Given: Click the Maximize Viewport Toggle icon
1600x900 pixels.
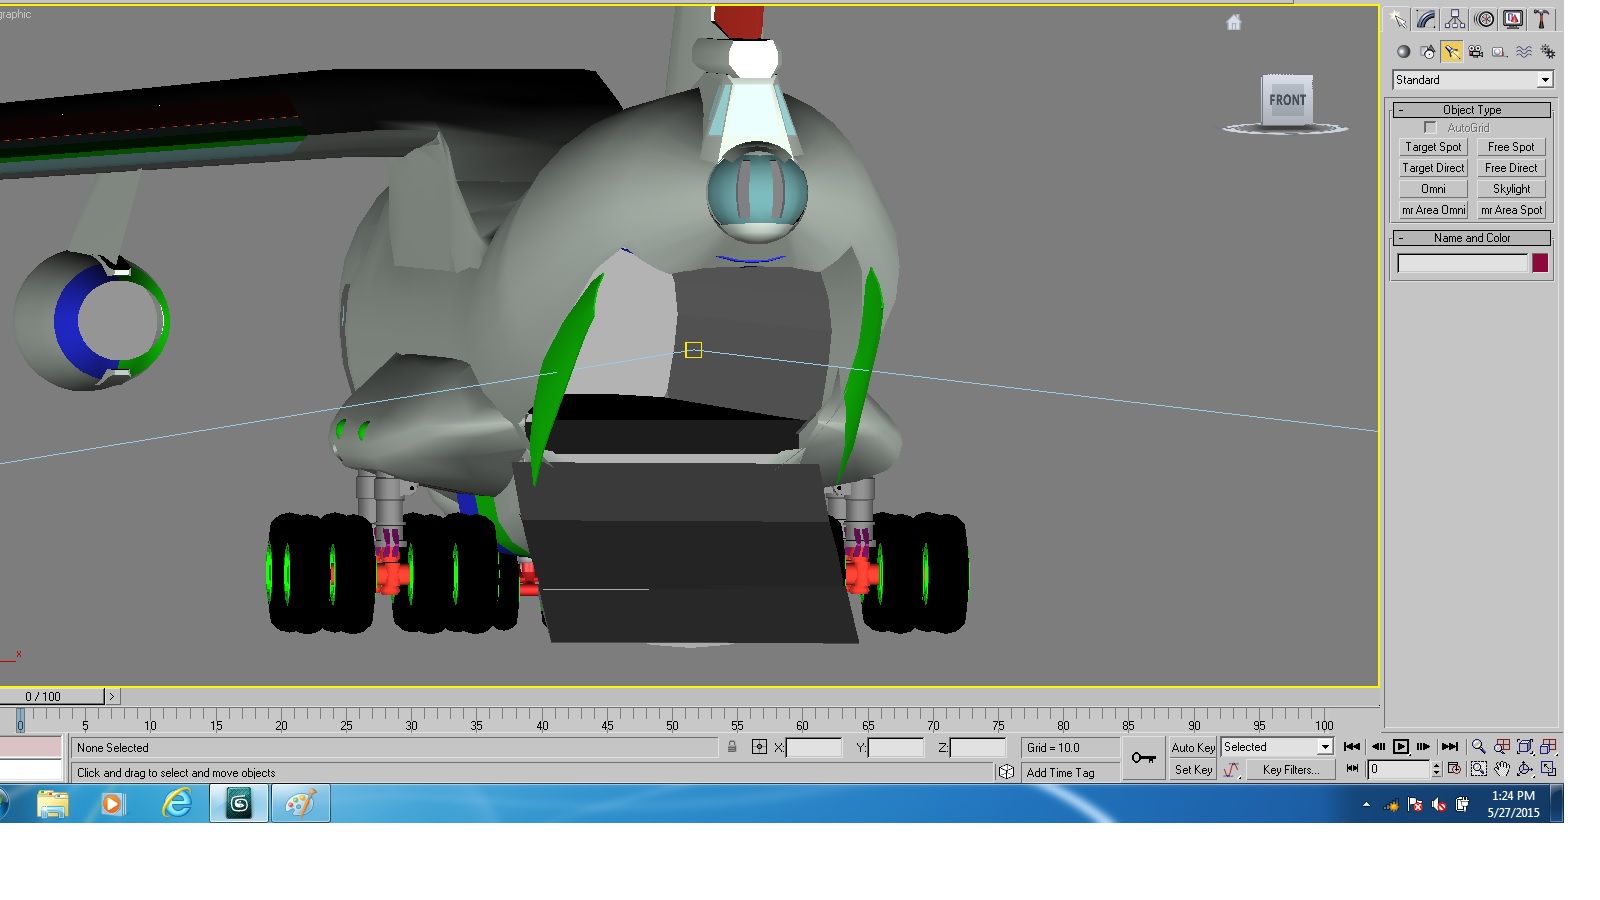Looking at the screenshot, I should [x=1548, y=769].
